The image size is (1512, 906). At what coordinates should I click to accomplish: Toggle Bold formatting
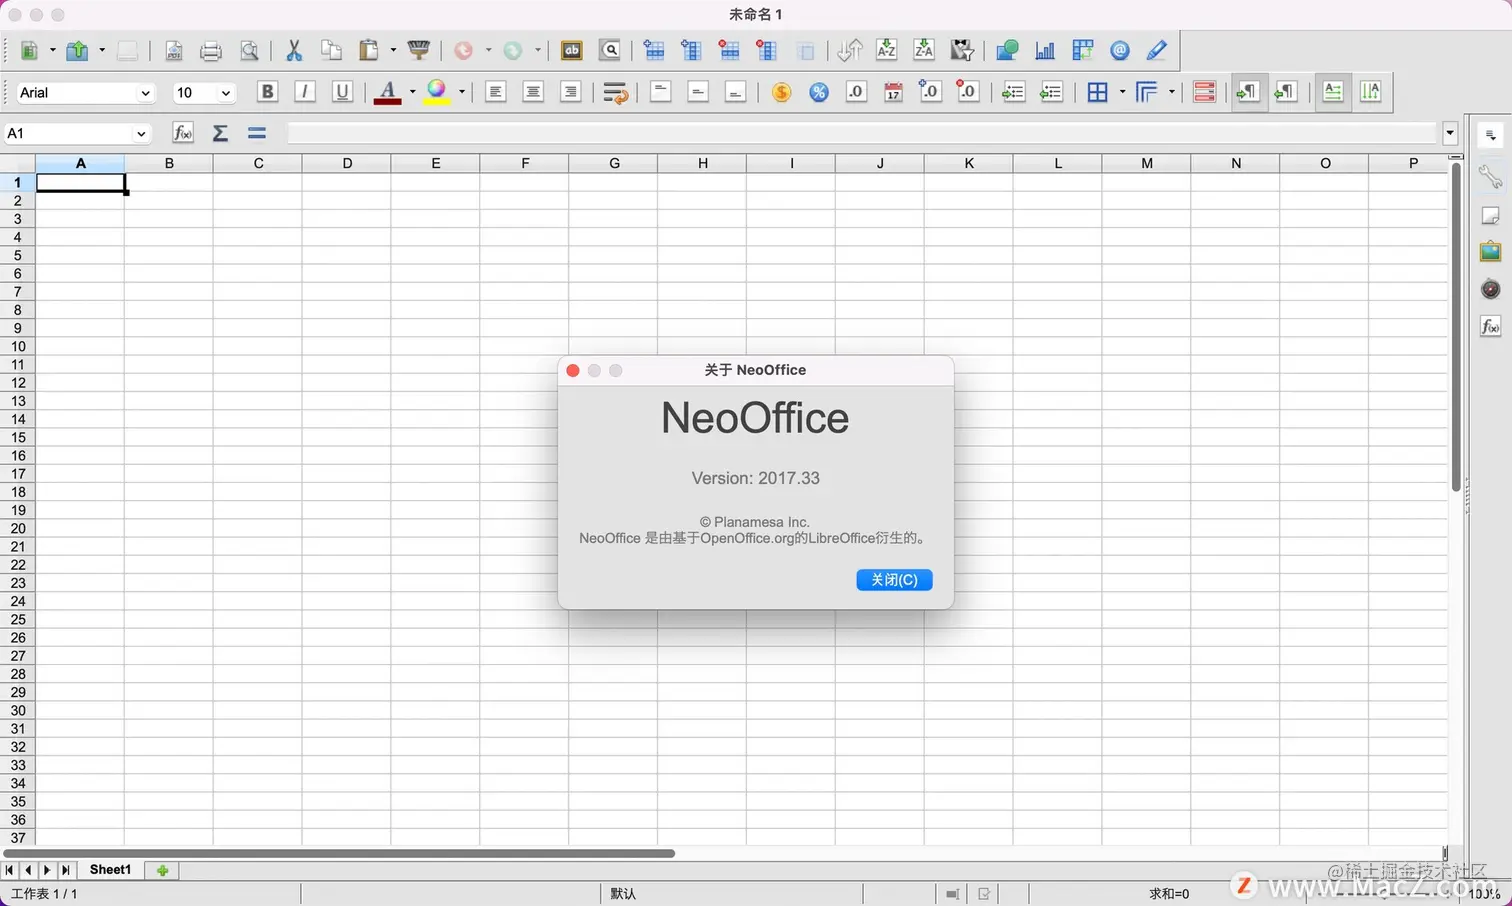pyautogui.click(x=267, y=92)
